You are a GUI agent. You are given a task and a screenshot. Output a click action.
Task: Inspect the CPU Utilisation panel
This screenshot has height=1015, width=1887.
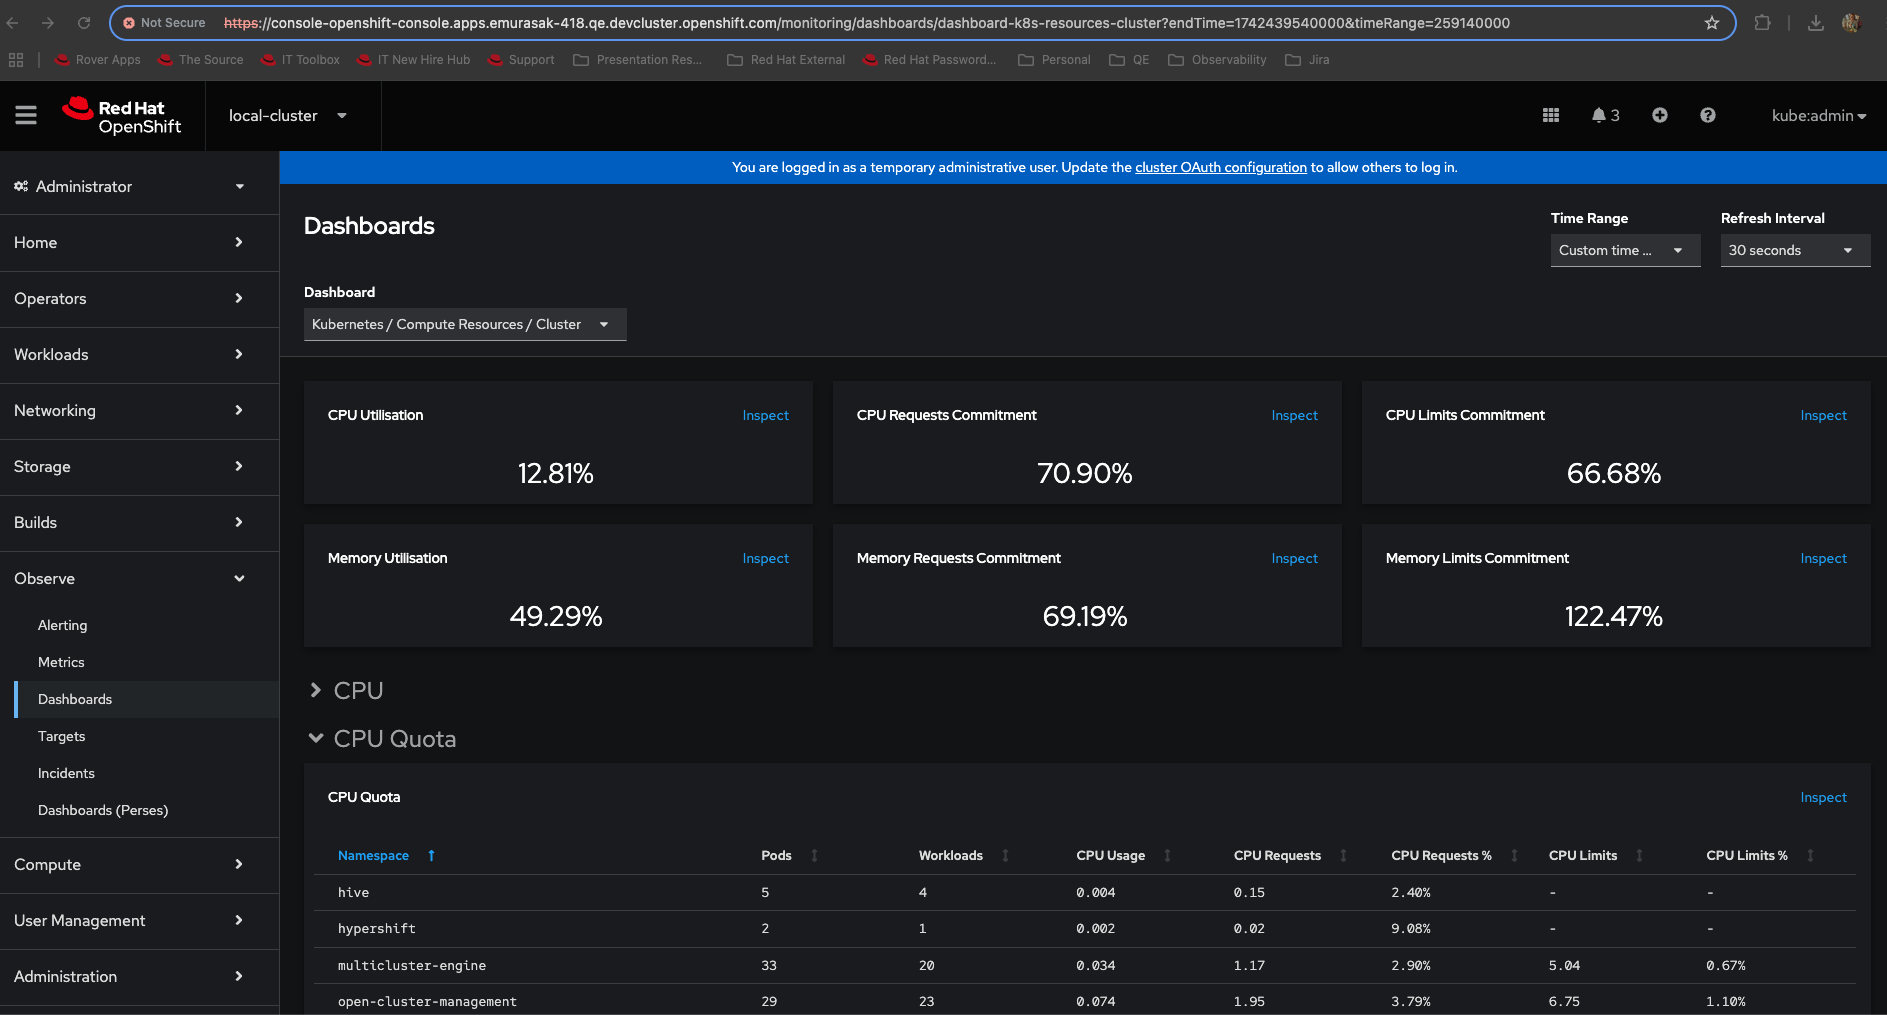coord(765,416)
